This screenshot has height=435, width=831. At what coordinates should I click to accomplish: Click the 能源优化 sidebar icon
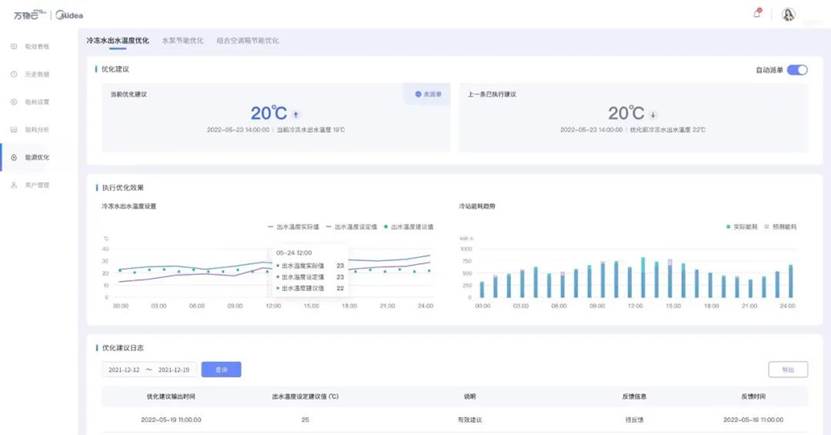(14, 157)
